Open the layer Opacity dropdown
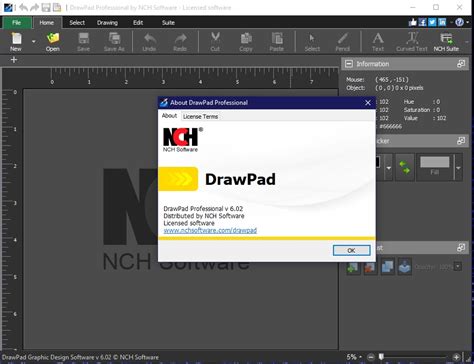This screenshot has width=474, height=364. (458, 267)
